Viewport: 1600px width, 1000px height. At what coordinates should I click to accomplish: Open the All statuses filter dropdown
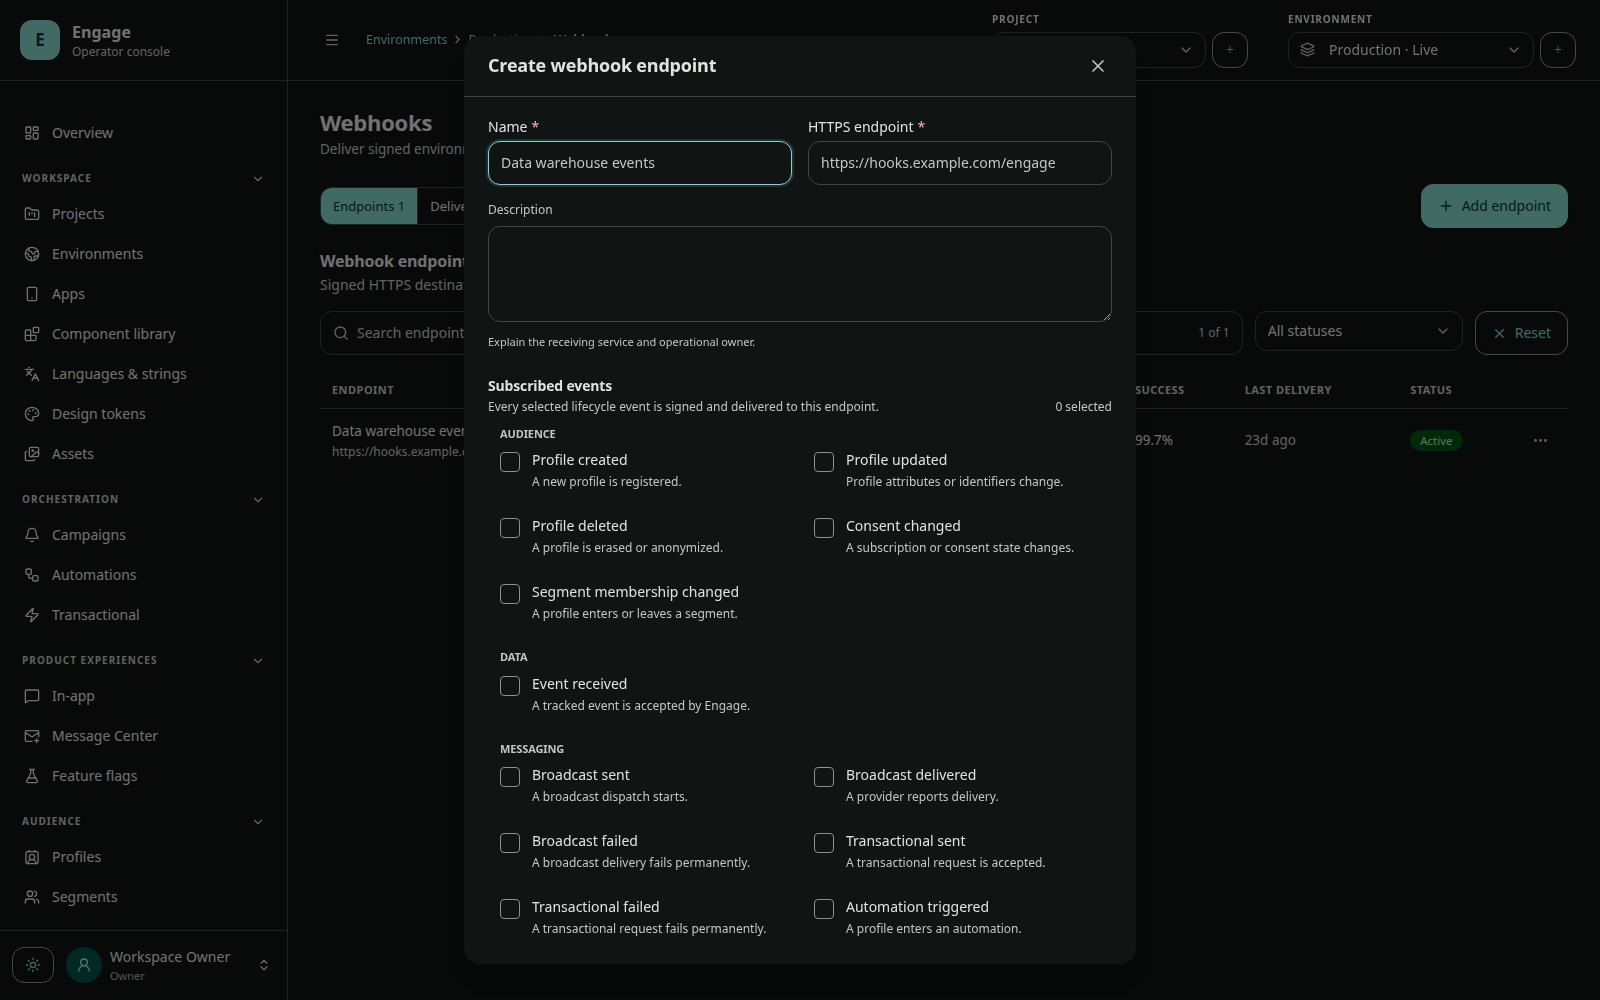click(1358, 331)
